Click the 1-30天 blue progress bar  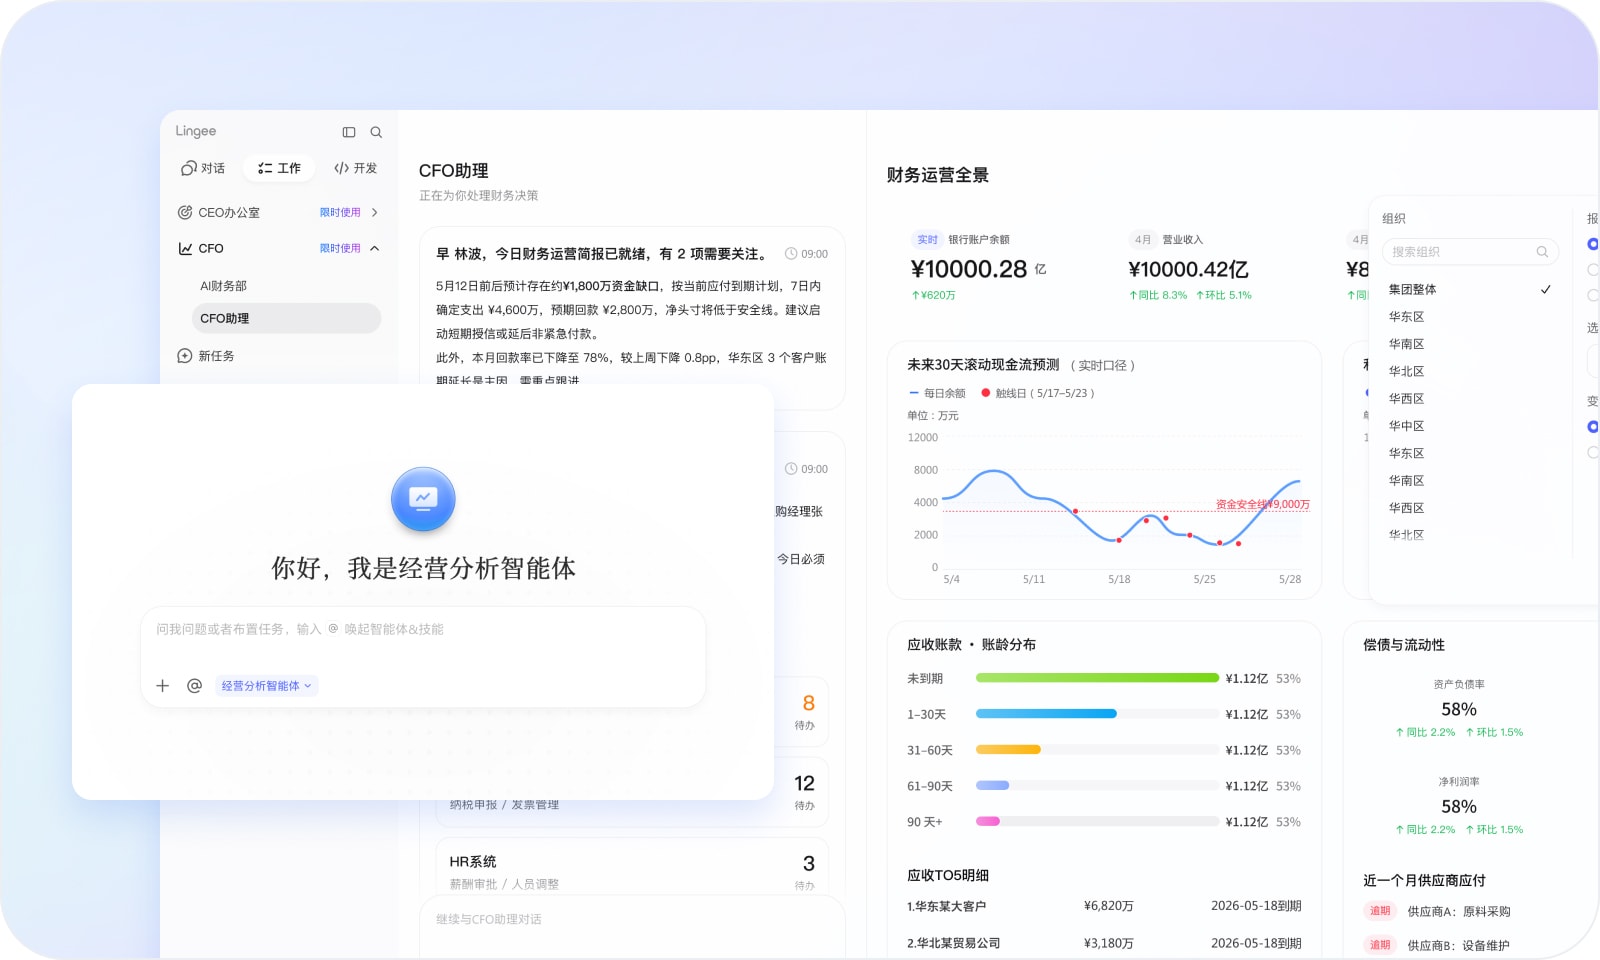[x=1046, y=714]
